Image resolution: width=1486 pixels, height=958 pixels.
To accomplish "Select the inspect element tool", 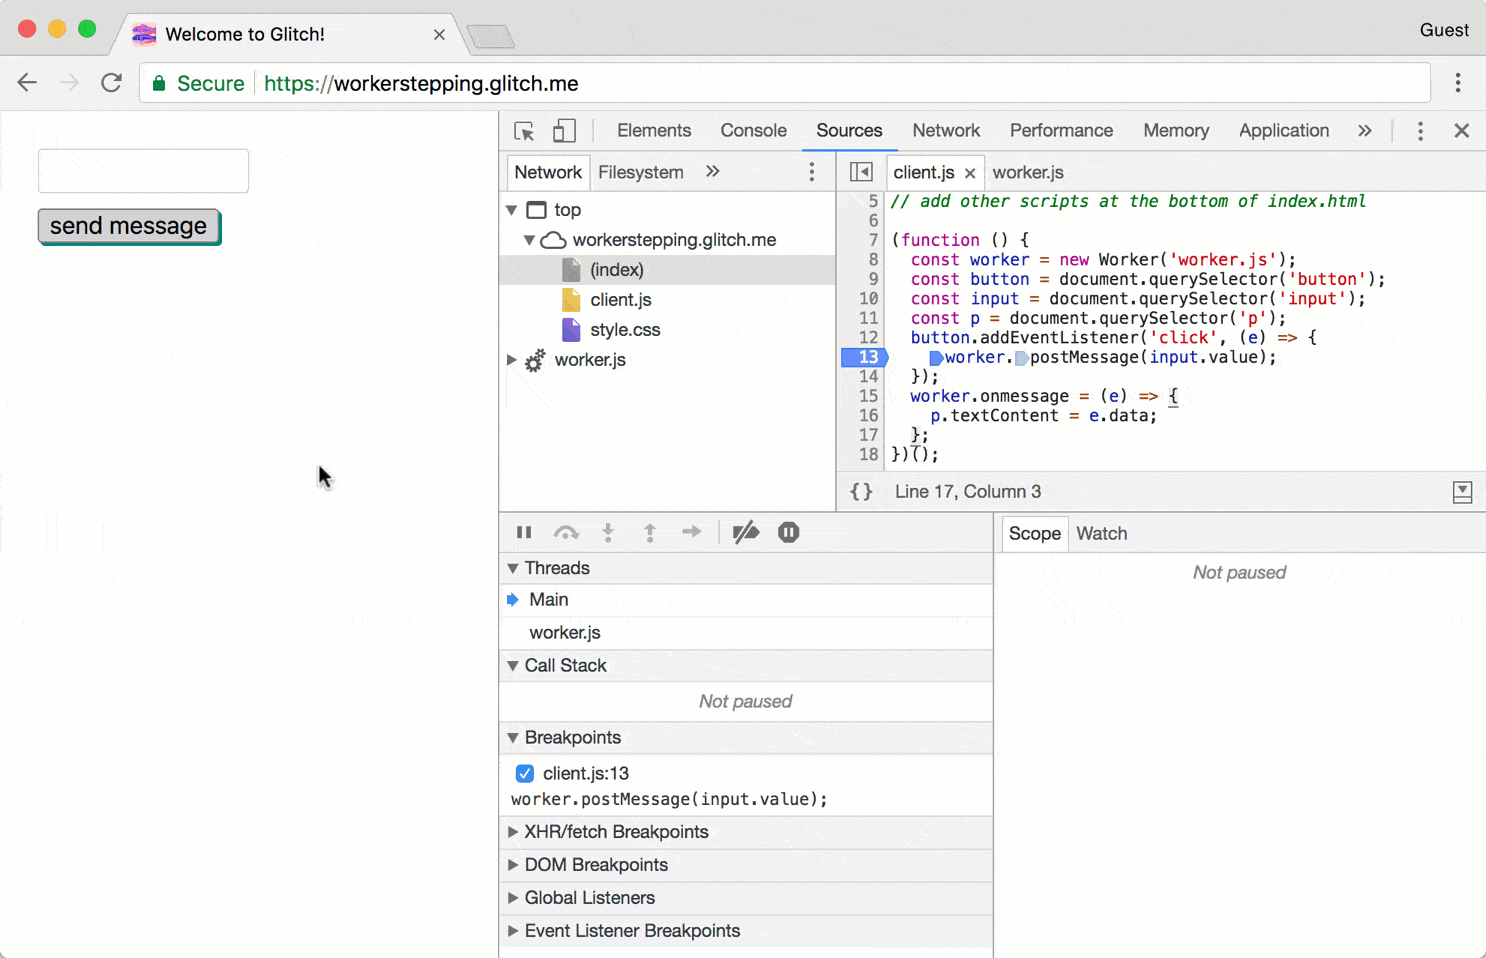I will [x=523, y=130].
